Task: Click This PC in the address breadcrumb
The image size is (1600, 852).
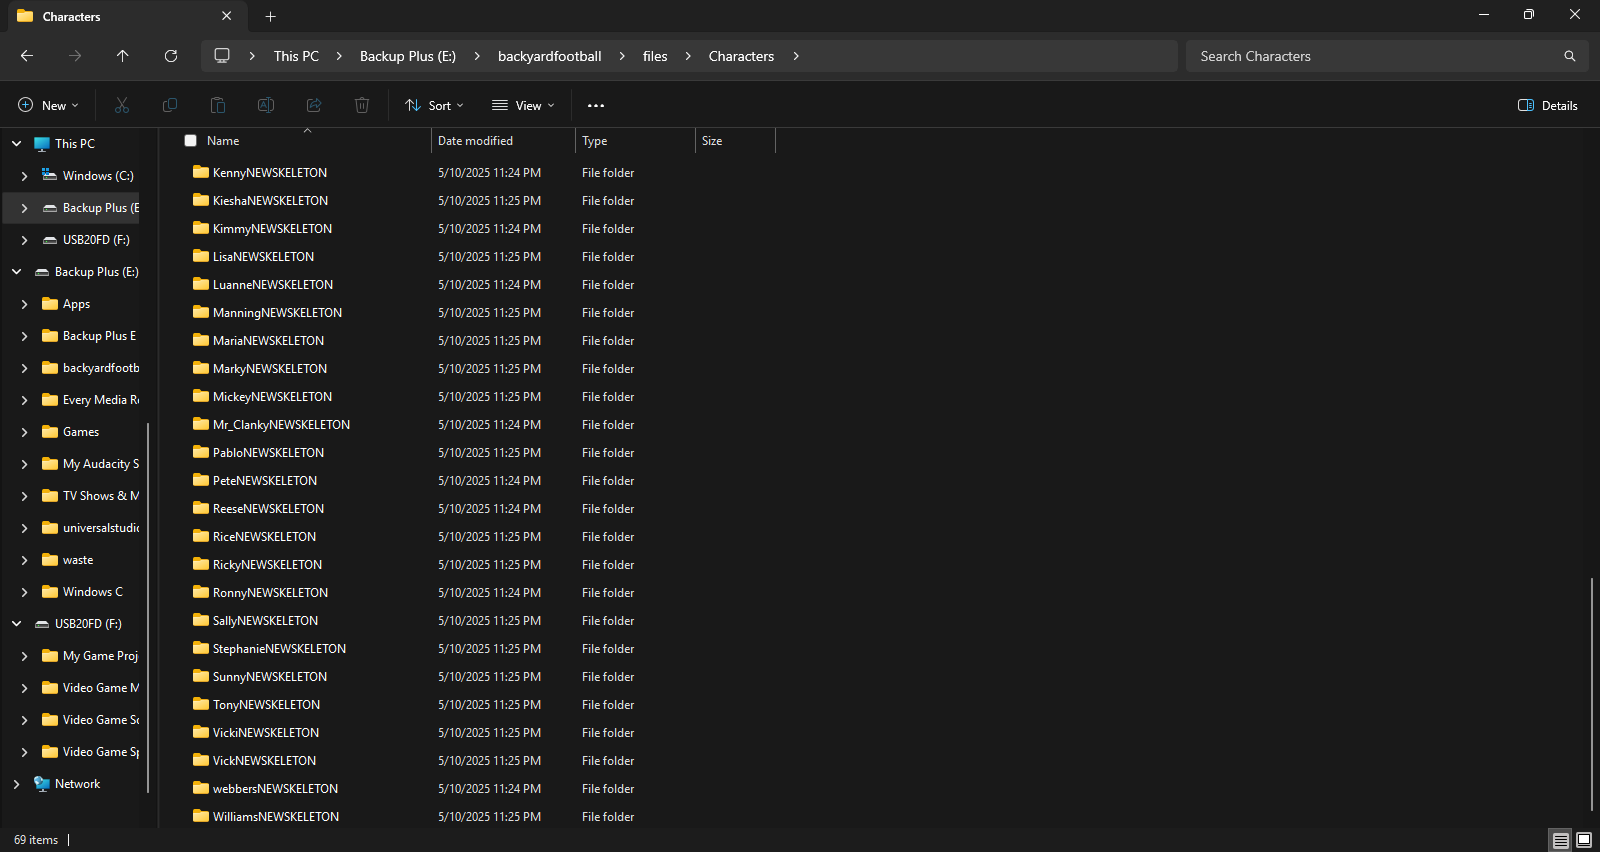Action: click(296, 56)
